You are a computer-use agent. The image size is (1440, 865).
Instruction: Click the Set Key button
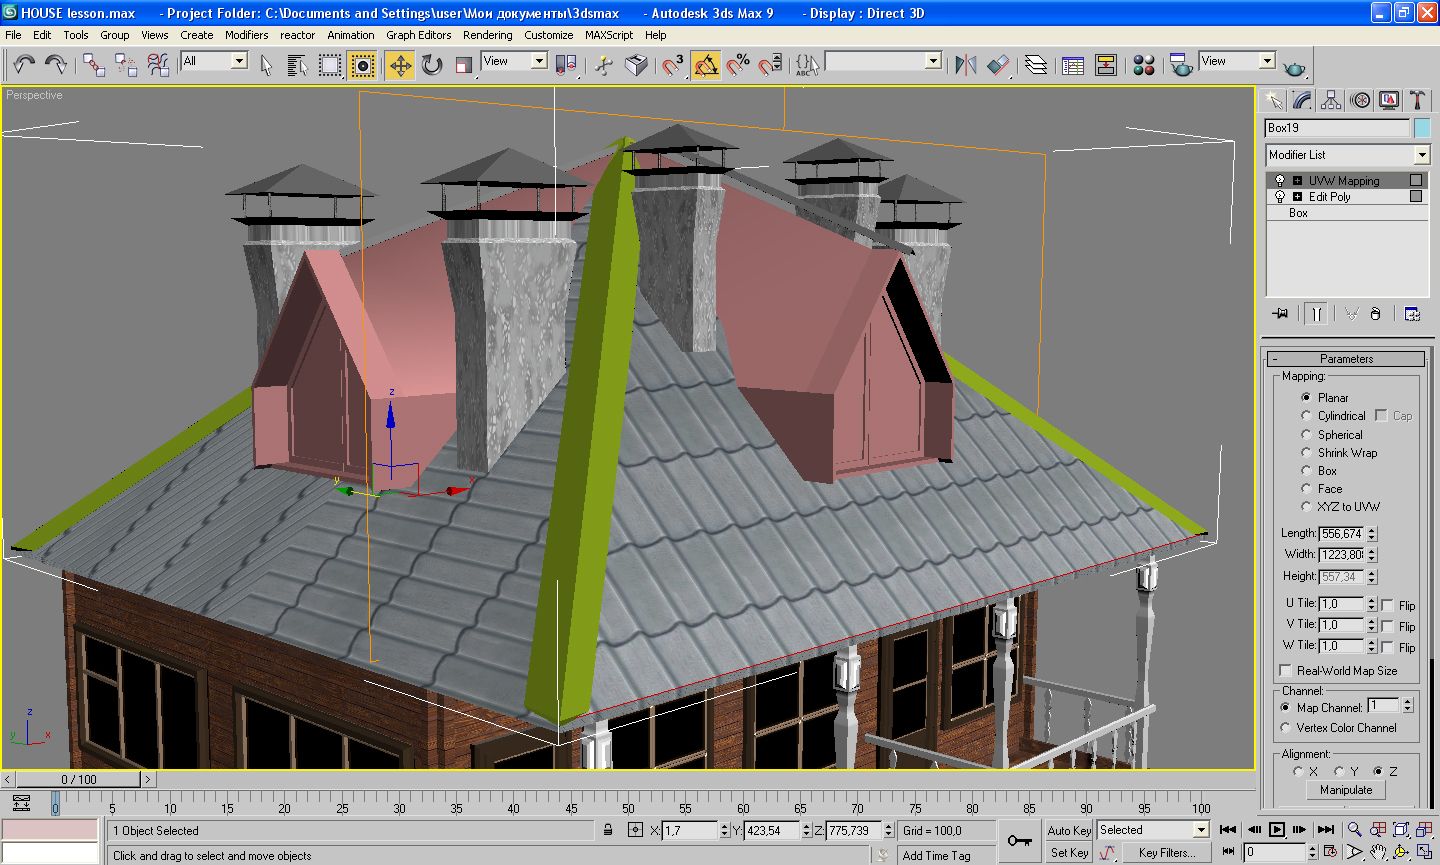point(1069,852)
